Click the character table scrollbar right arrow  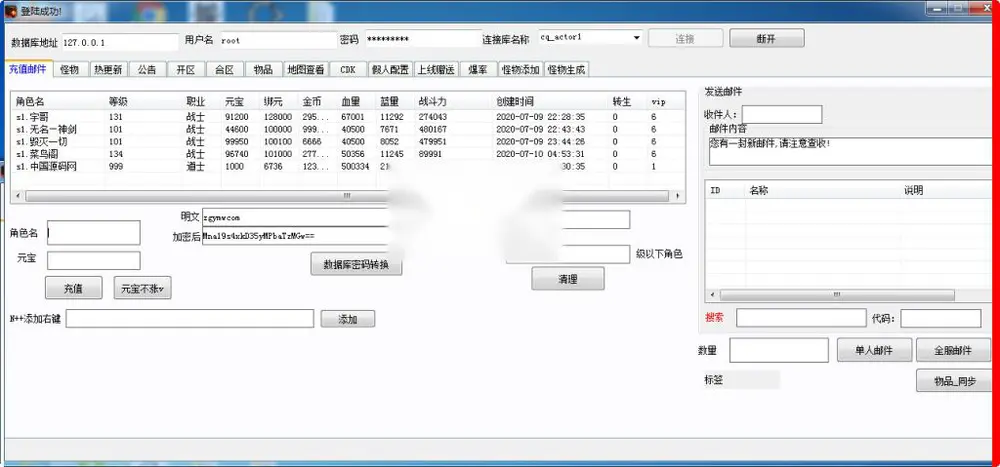(x=677, y=196)
